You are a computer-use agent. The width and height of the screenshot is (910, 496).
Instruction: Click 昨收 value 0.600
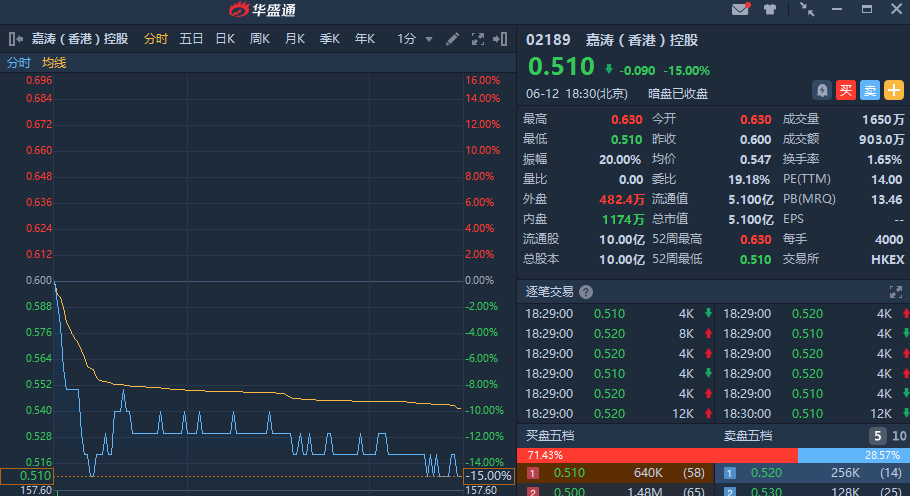[x=755, y=139]
